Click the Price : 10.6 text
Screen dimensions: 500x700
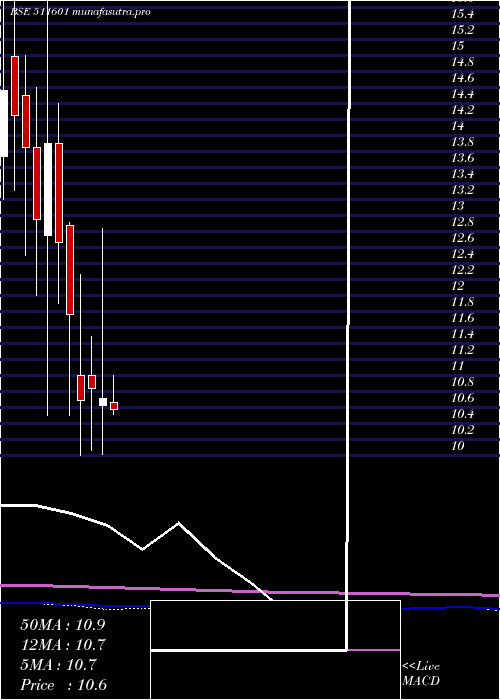[63, 685]
